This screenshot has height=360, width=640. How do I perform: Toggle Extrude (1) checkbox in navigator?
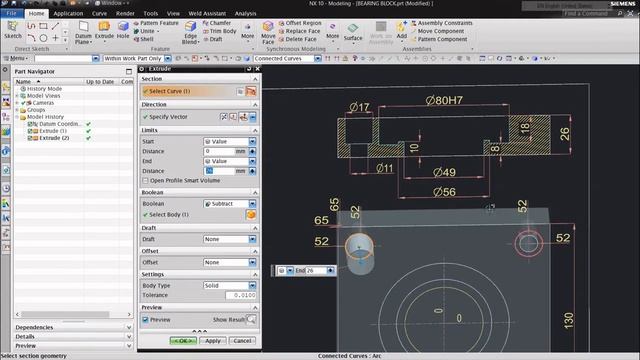click(x=30, y=131)
